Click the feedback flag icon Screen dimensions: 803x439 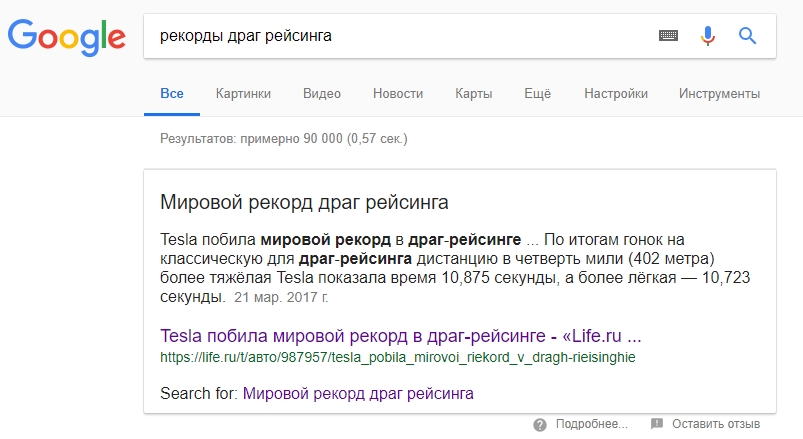(657, 424)
